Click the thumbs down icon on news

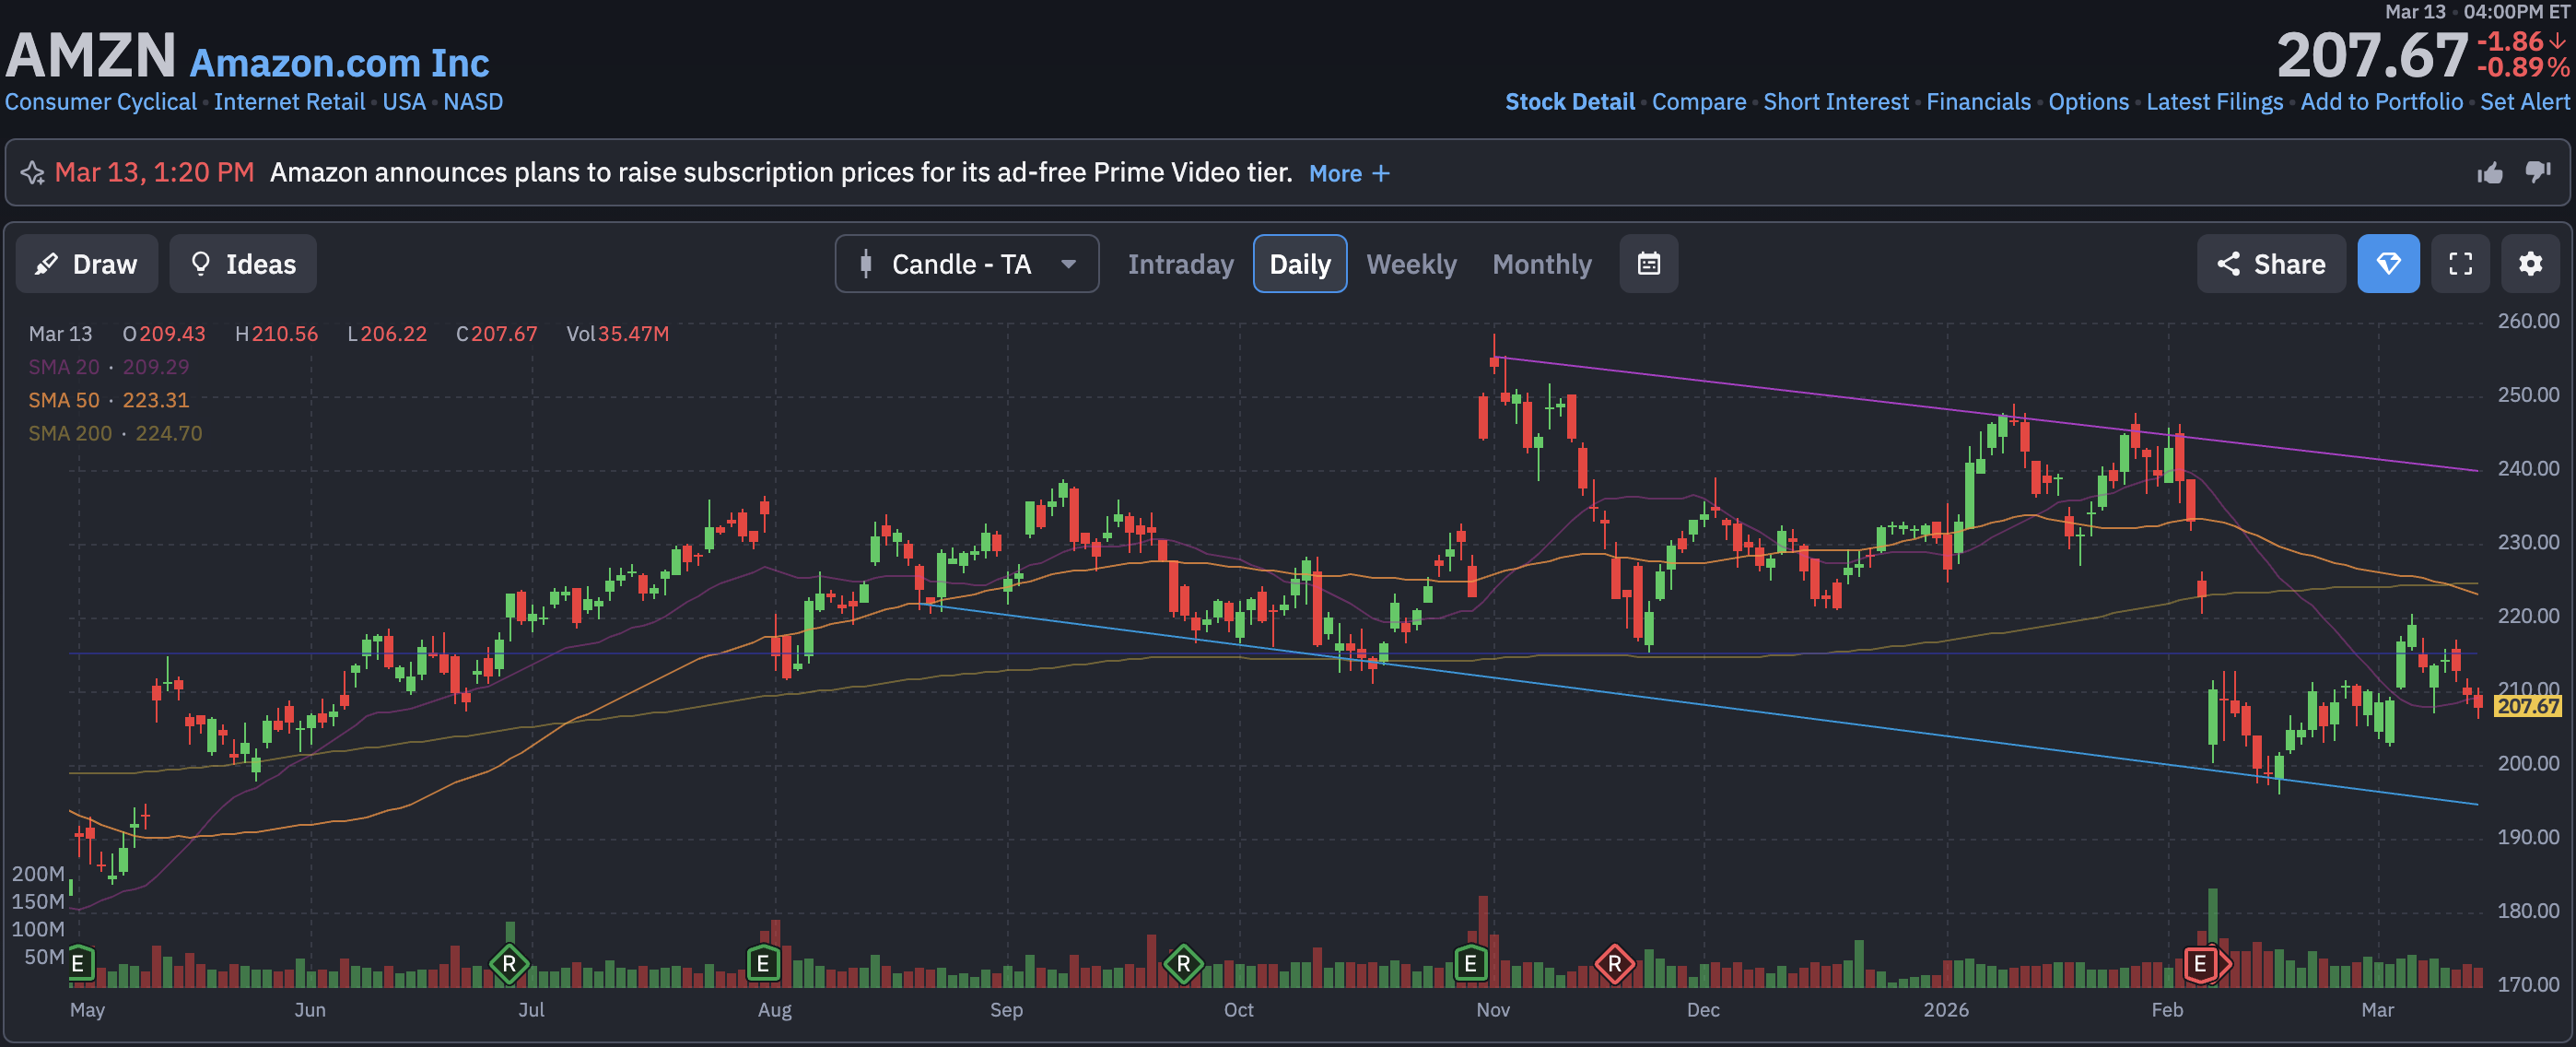(x=2537, y=172)
